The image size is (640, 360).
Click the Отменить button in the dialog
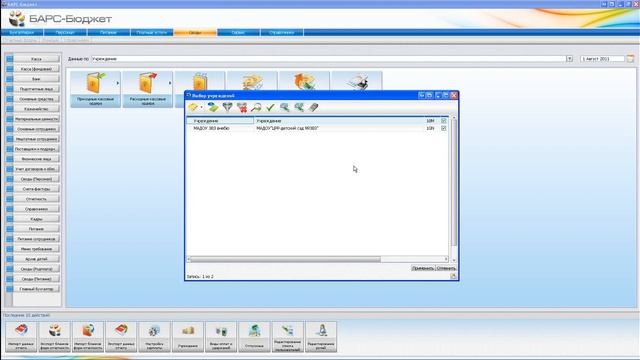point(446,268)
